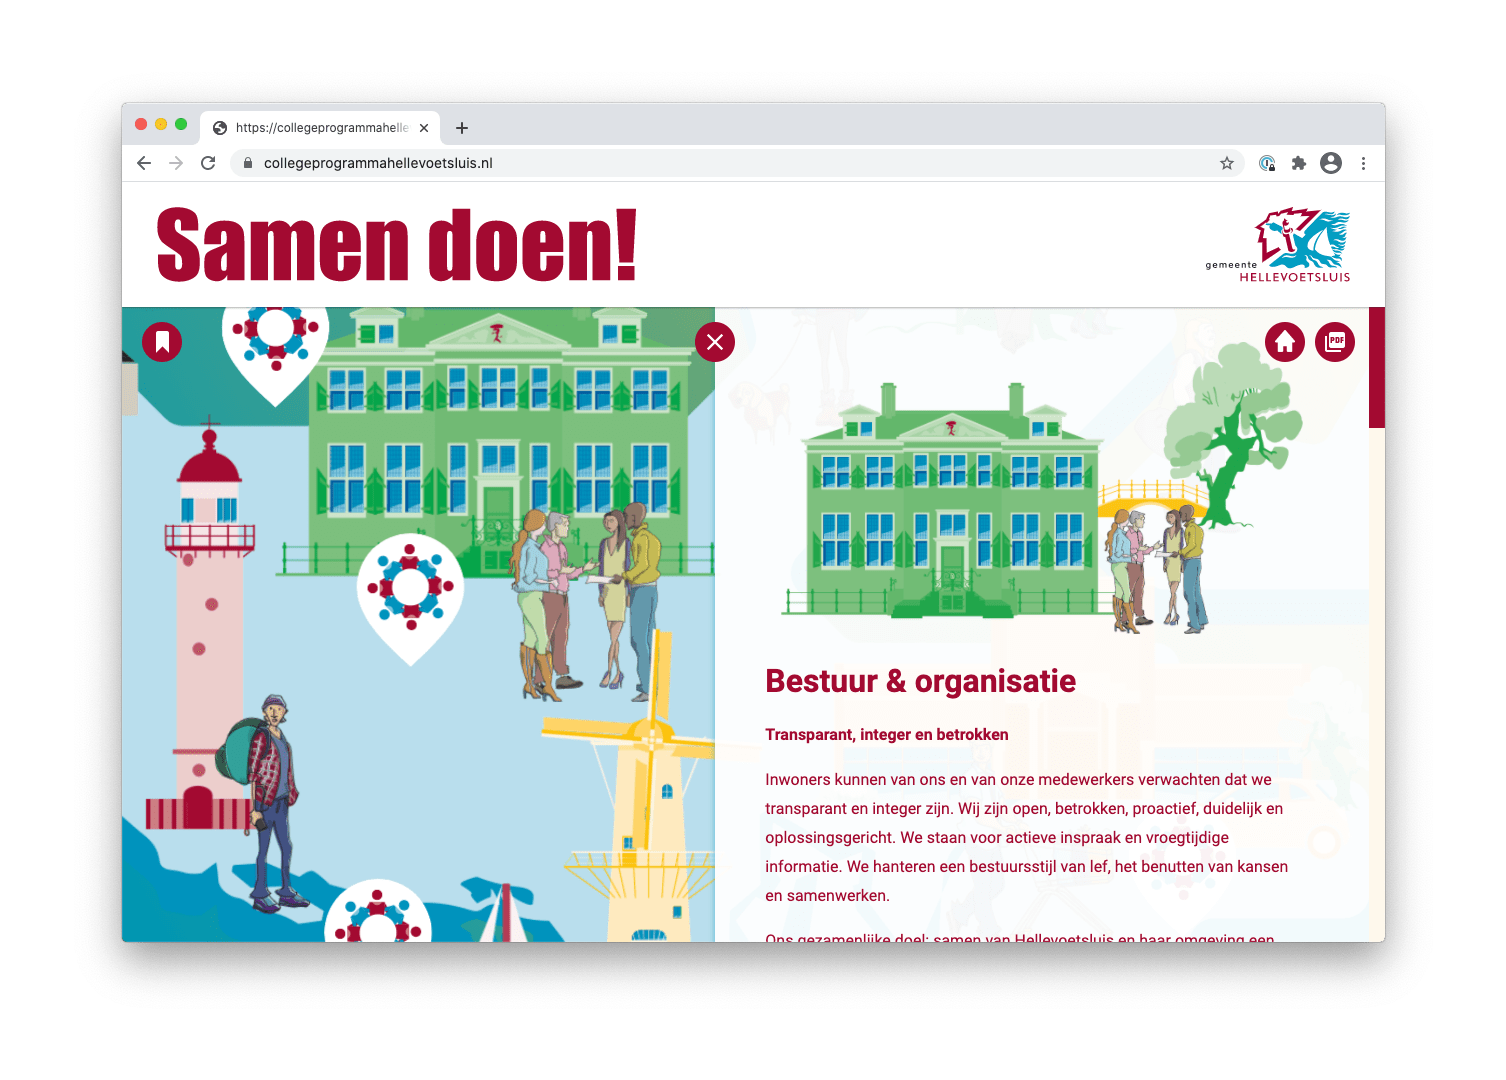Close the collegeprogrammahelle tab
The width and height of the screenshot is (1506, 1080).
click(424, 128)
